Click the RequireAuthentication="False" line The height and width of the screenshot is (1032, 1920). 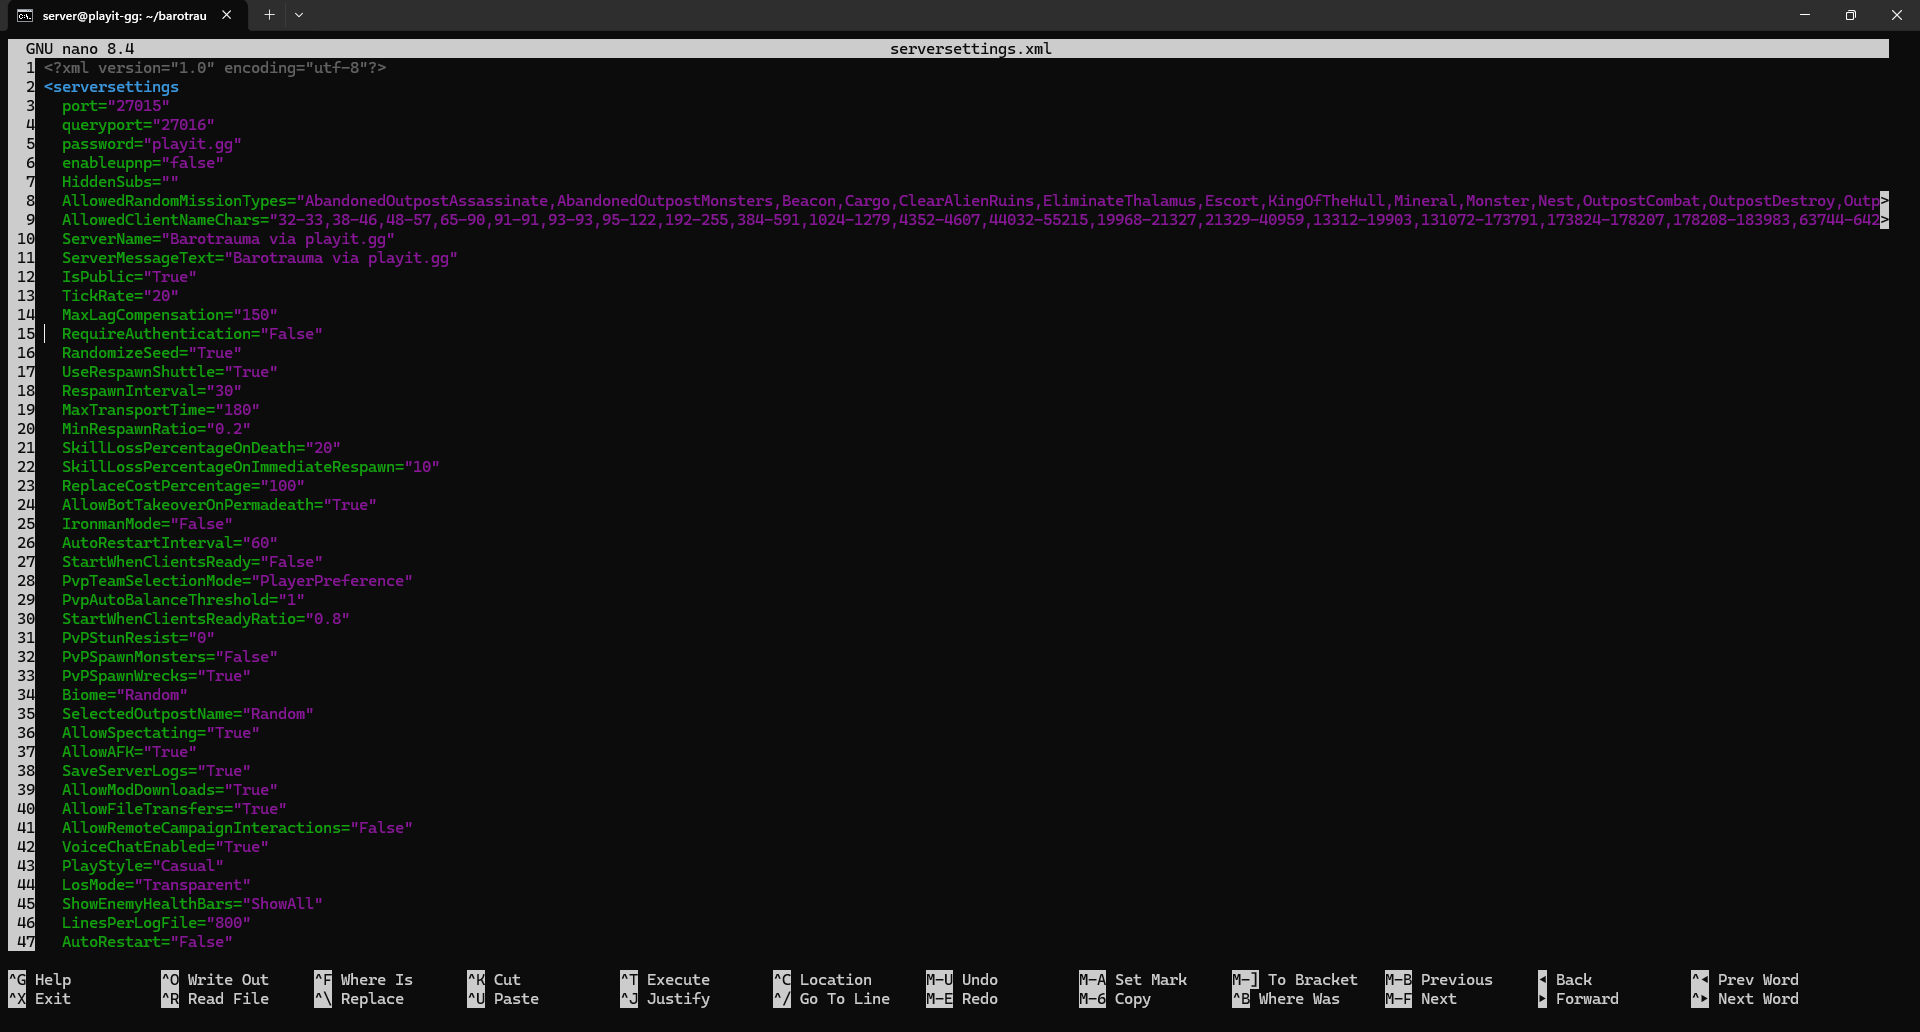pos(192,334)
